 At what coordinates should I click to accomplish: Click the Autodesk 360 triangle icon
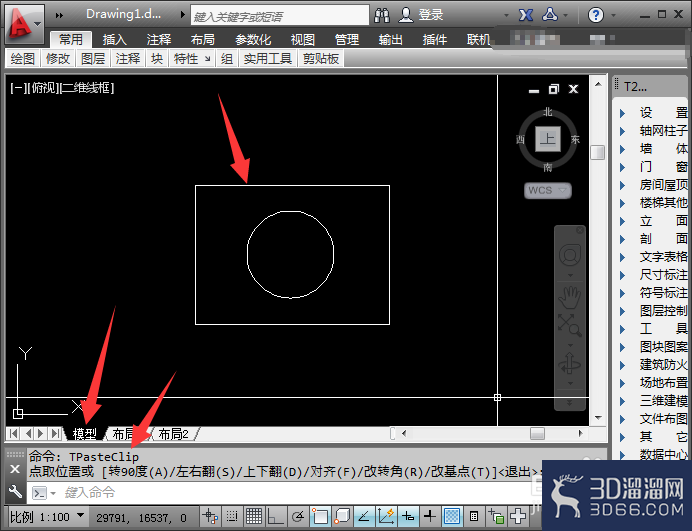(x=550, y=15)
